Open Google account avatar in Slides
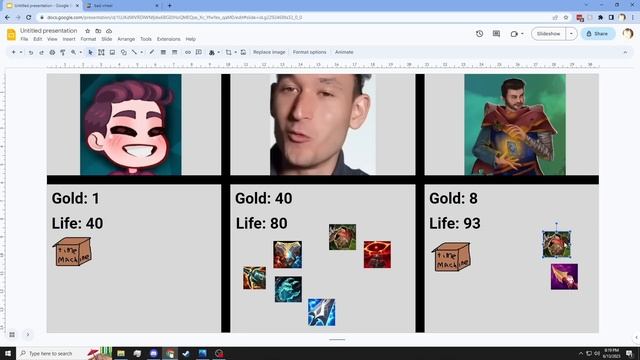The width and height of the screenshot is (640, 360). tap(628, 34)
